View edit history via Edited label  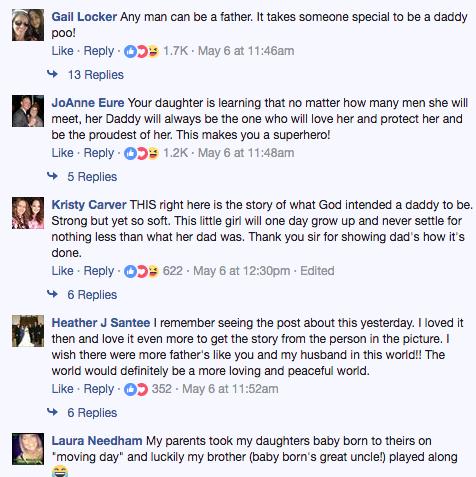tap(317, 271)
